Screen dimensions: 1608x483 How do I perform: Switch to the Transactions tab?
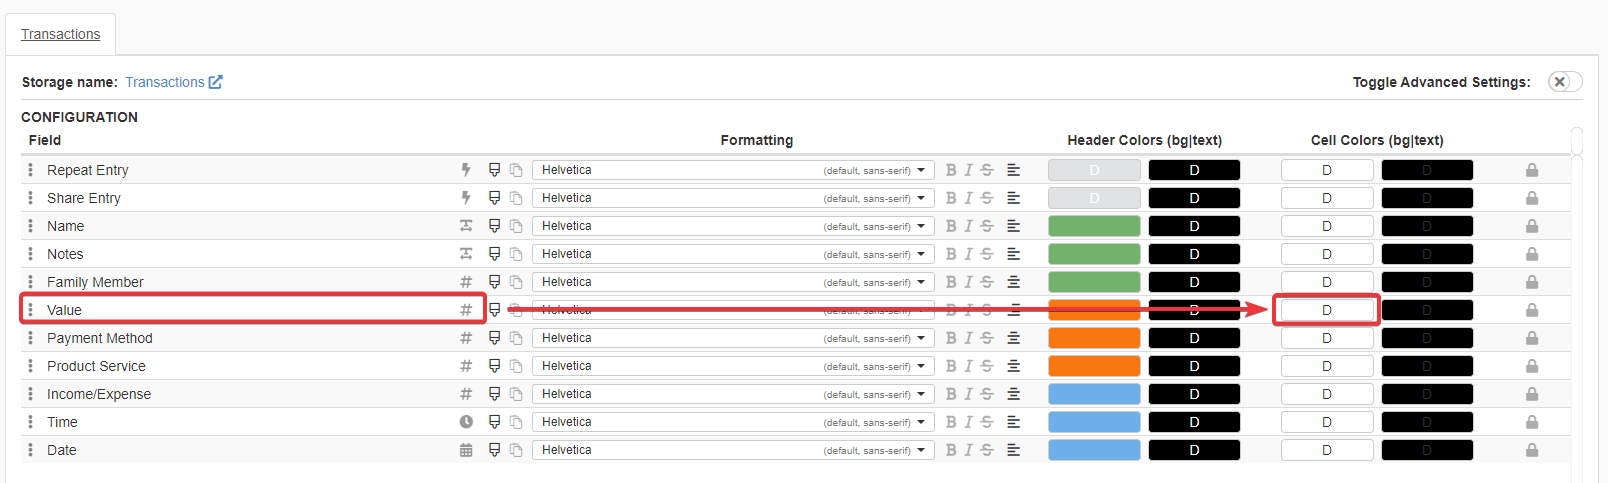click(x=61, y=34)
